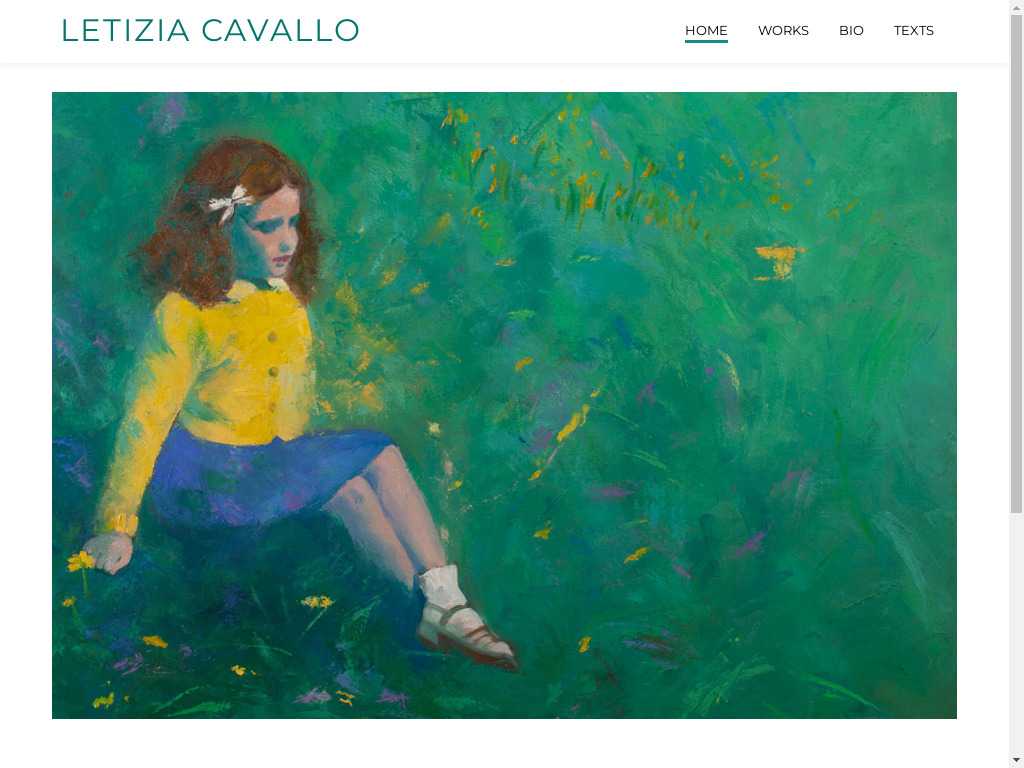Click the white sock in the painting
Image resolution: width=1024 pixels, height=768 pixels.
pos(441,584)
